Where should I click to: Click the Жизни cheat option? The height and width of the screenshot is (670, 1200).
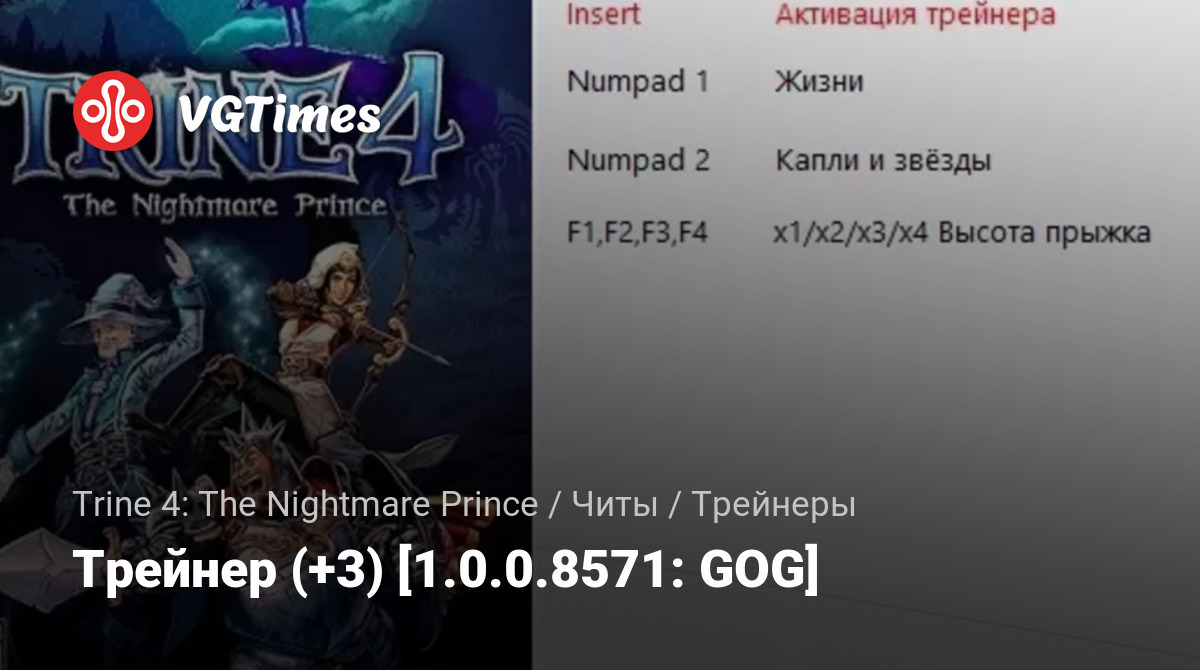click(x=818, y=81)
